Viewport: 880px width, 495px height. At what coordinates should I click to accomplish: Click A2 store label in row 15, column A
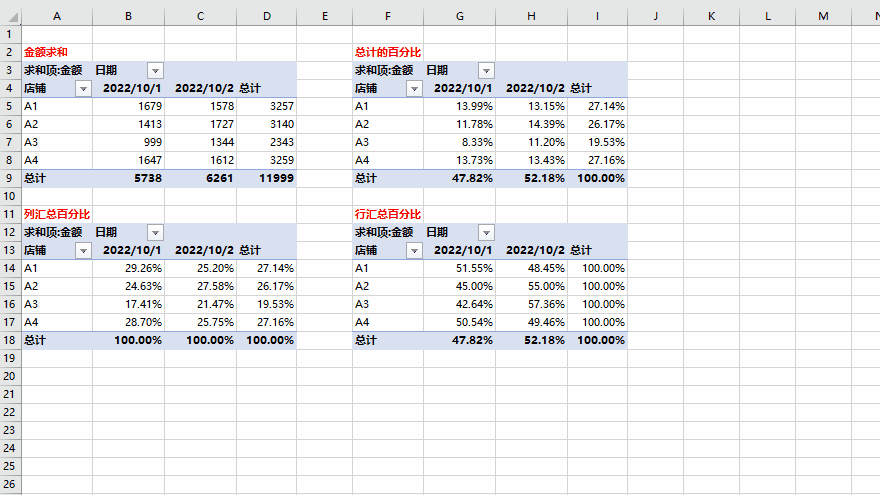(x=31, y=286)
